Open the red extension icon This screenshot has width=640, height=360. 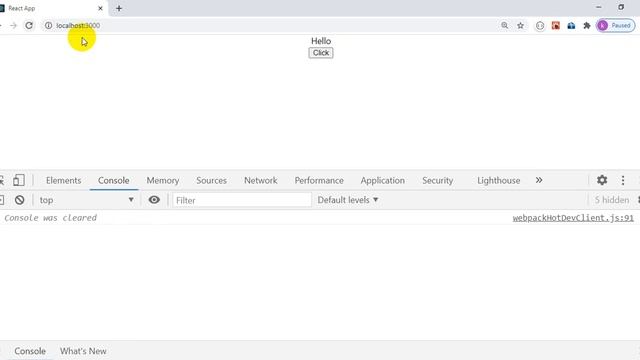(x=556, y=25)
